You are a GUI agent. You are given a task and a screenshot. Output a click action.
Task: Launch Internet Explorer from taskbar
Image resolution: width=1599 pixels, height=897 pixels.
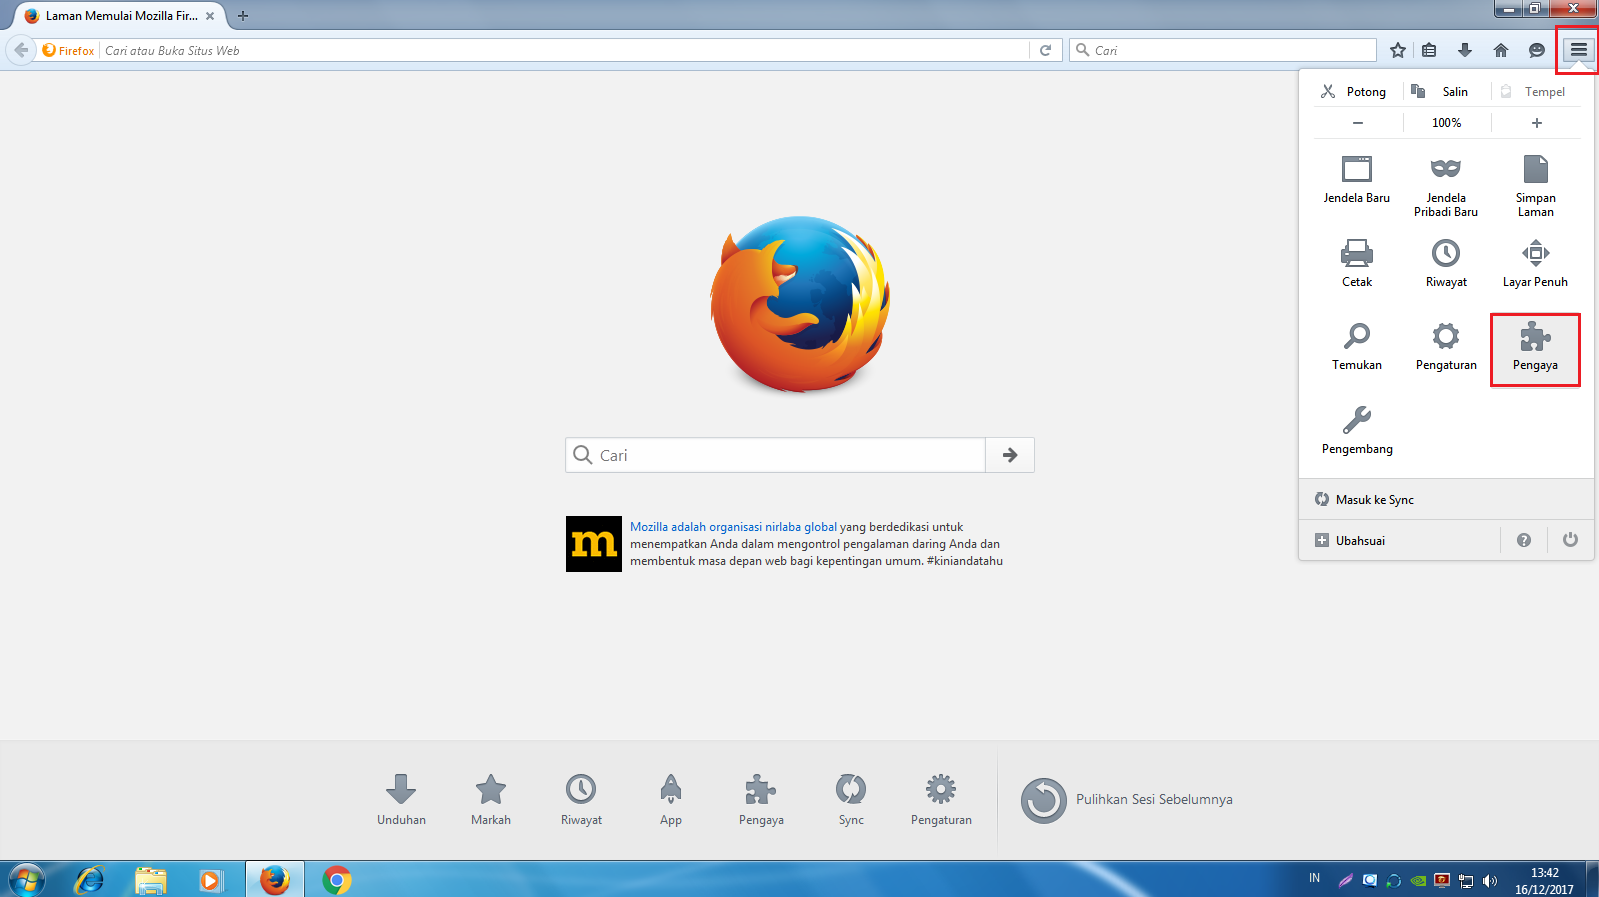pyautogui.click(x=89, y=880)
